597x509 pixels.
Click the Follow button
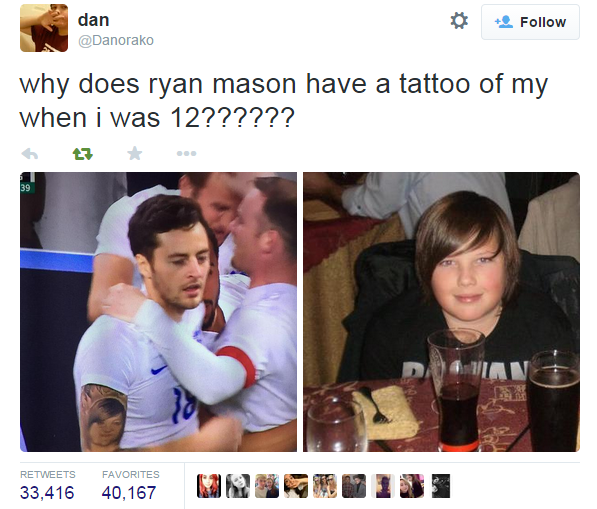click(x=530, y=22)
